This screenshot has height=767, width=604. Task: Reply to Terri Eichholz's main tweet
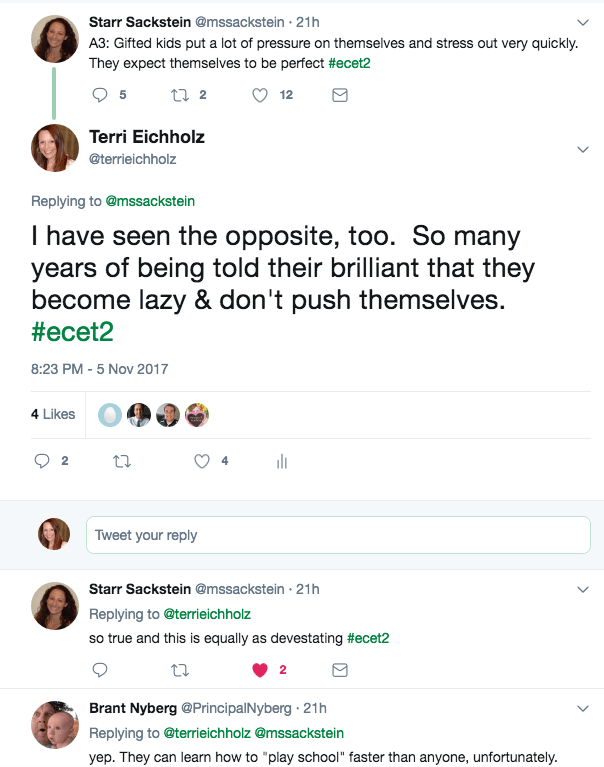click(42, 461)
